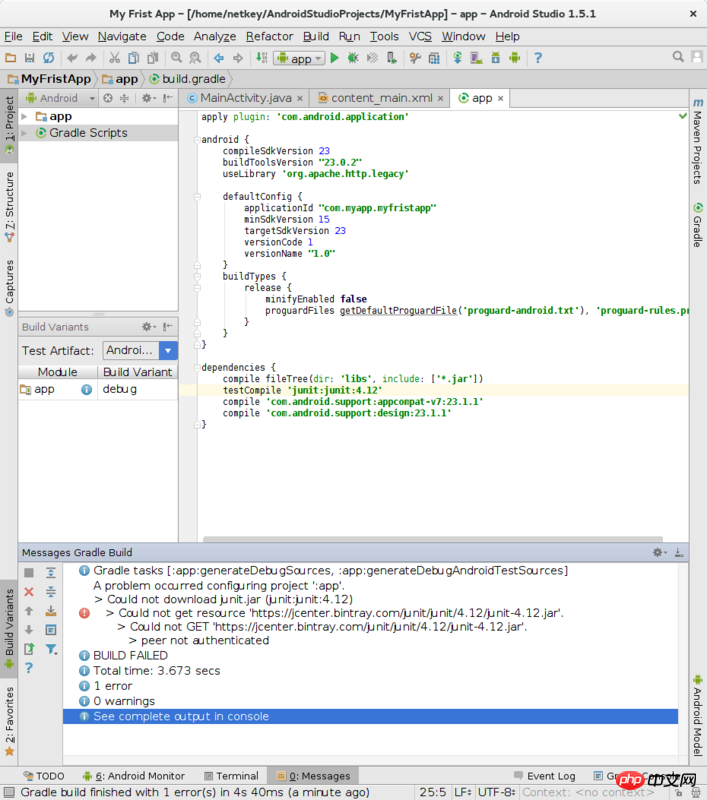Select the debug build variant cell
The height and width of the screenshot is (800, 707).
(138, 389)
